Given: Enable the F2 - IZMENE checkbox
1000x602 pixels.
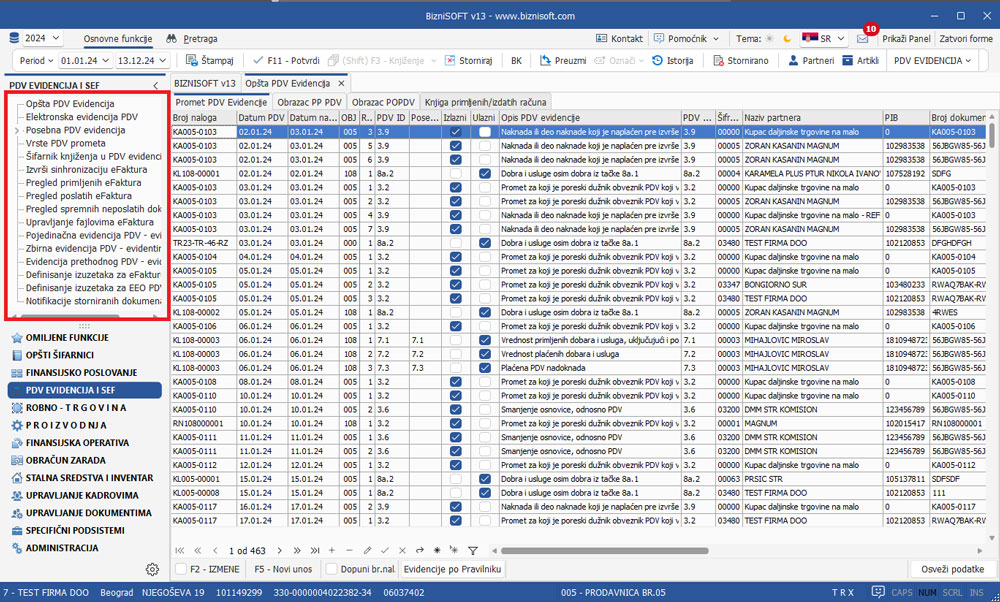Looking at the screenshot, I should coord(182,569).
